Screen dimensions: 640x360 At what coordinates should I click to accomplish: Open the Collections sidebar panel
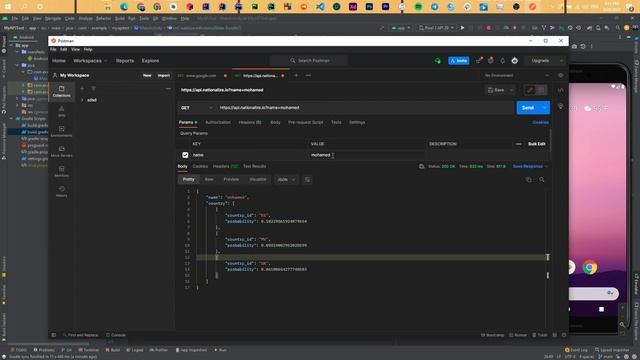coord(62,91)
